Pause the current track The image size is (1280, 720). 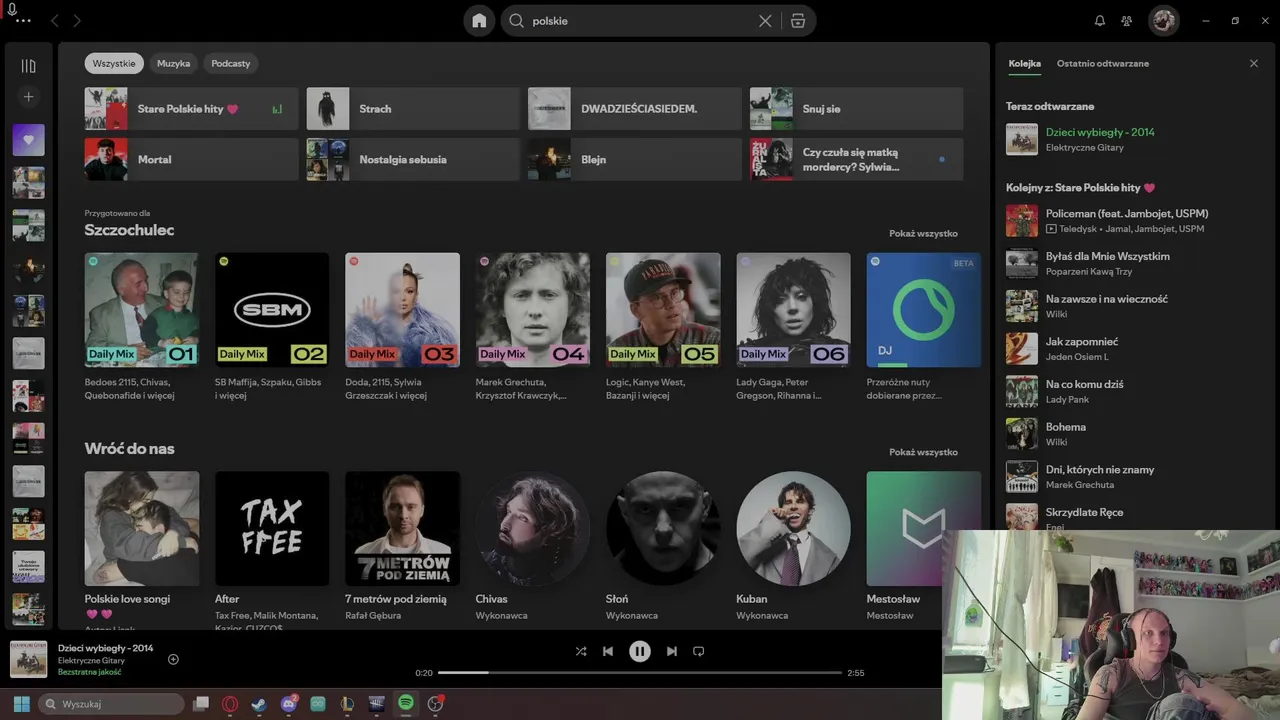(x=640, y=651)
